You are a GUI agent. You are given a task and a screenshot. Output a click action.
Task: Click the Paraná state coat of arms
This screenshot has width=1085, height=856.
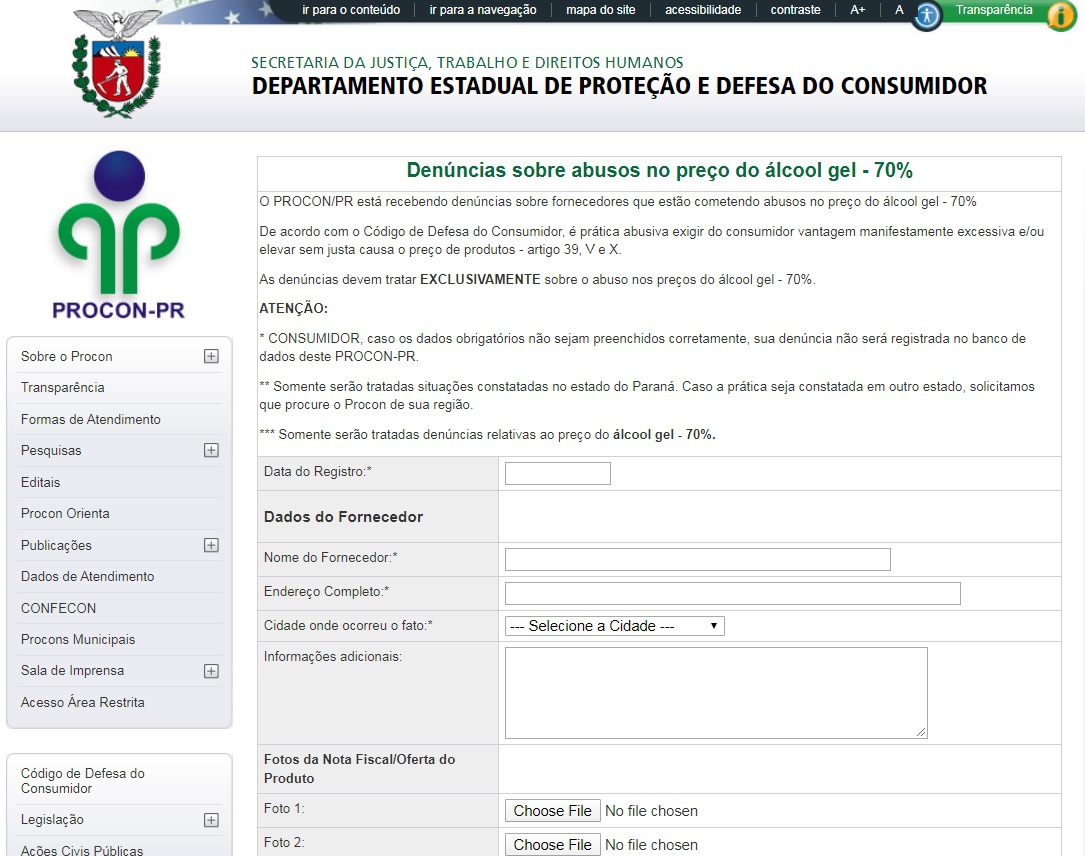click(117, 65)
